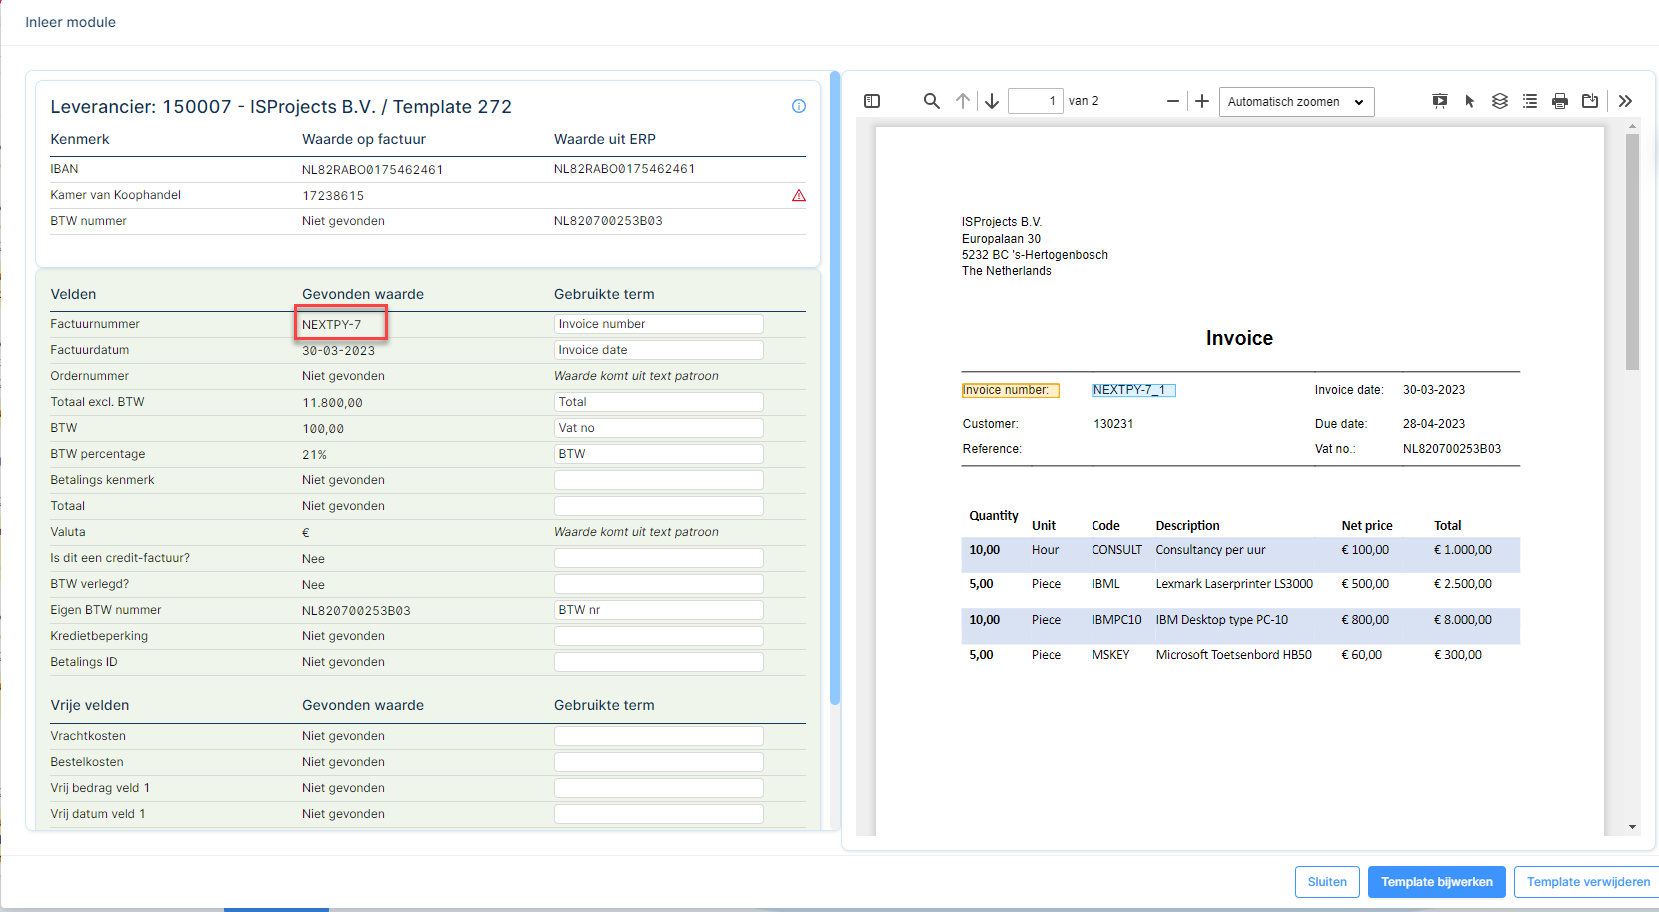This screenshot has height=912, width=1659.
Task: Click the Vrij datum veld 1 term field
Action: tap(658, 814)
